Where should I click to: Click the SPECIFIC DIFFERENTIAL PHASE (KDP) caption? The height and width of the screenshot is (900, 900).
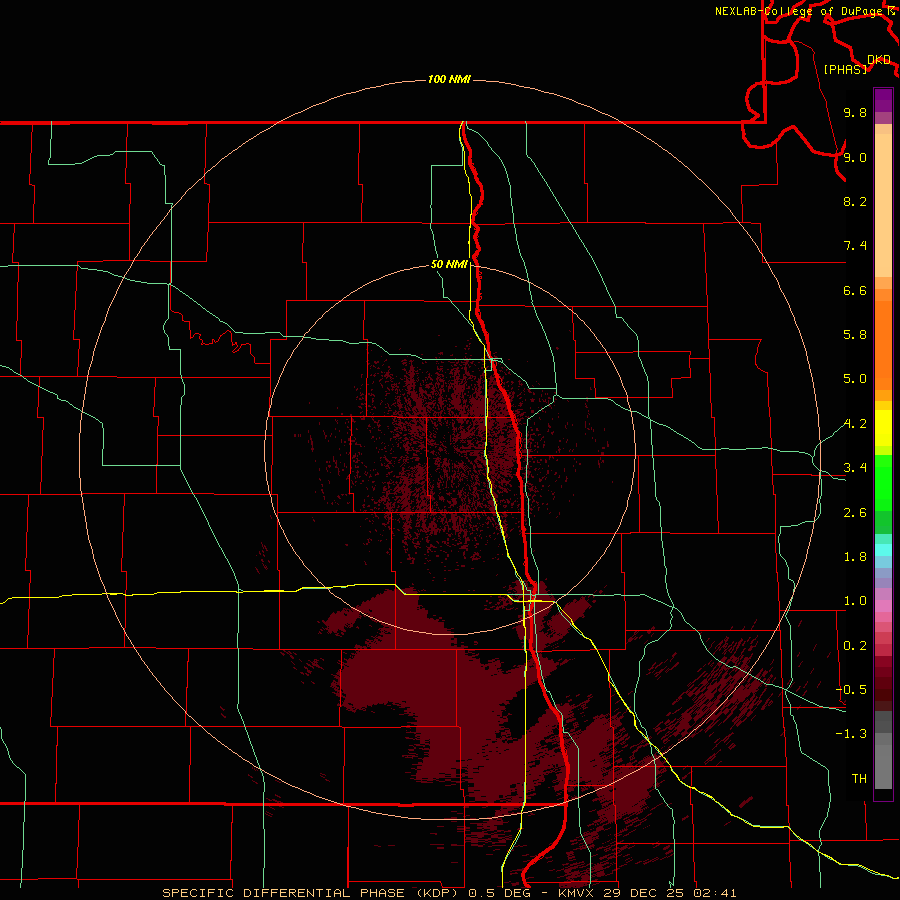tap(312, 893)
